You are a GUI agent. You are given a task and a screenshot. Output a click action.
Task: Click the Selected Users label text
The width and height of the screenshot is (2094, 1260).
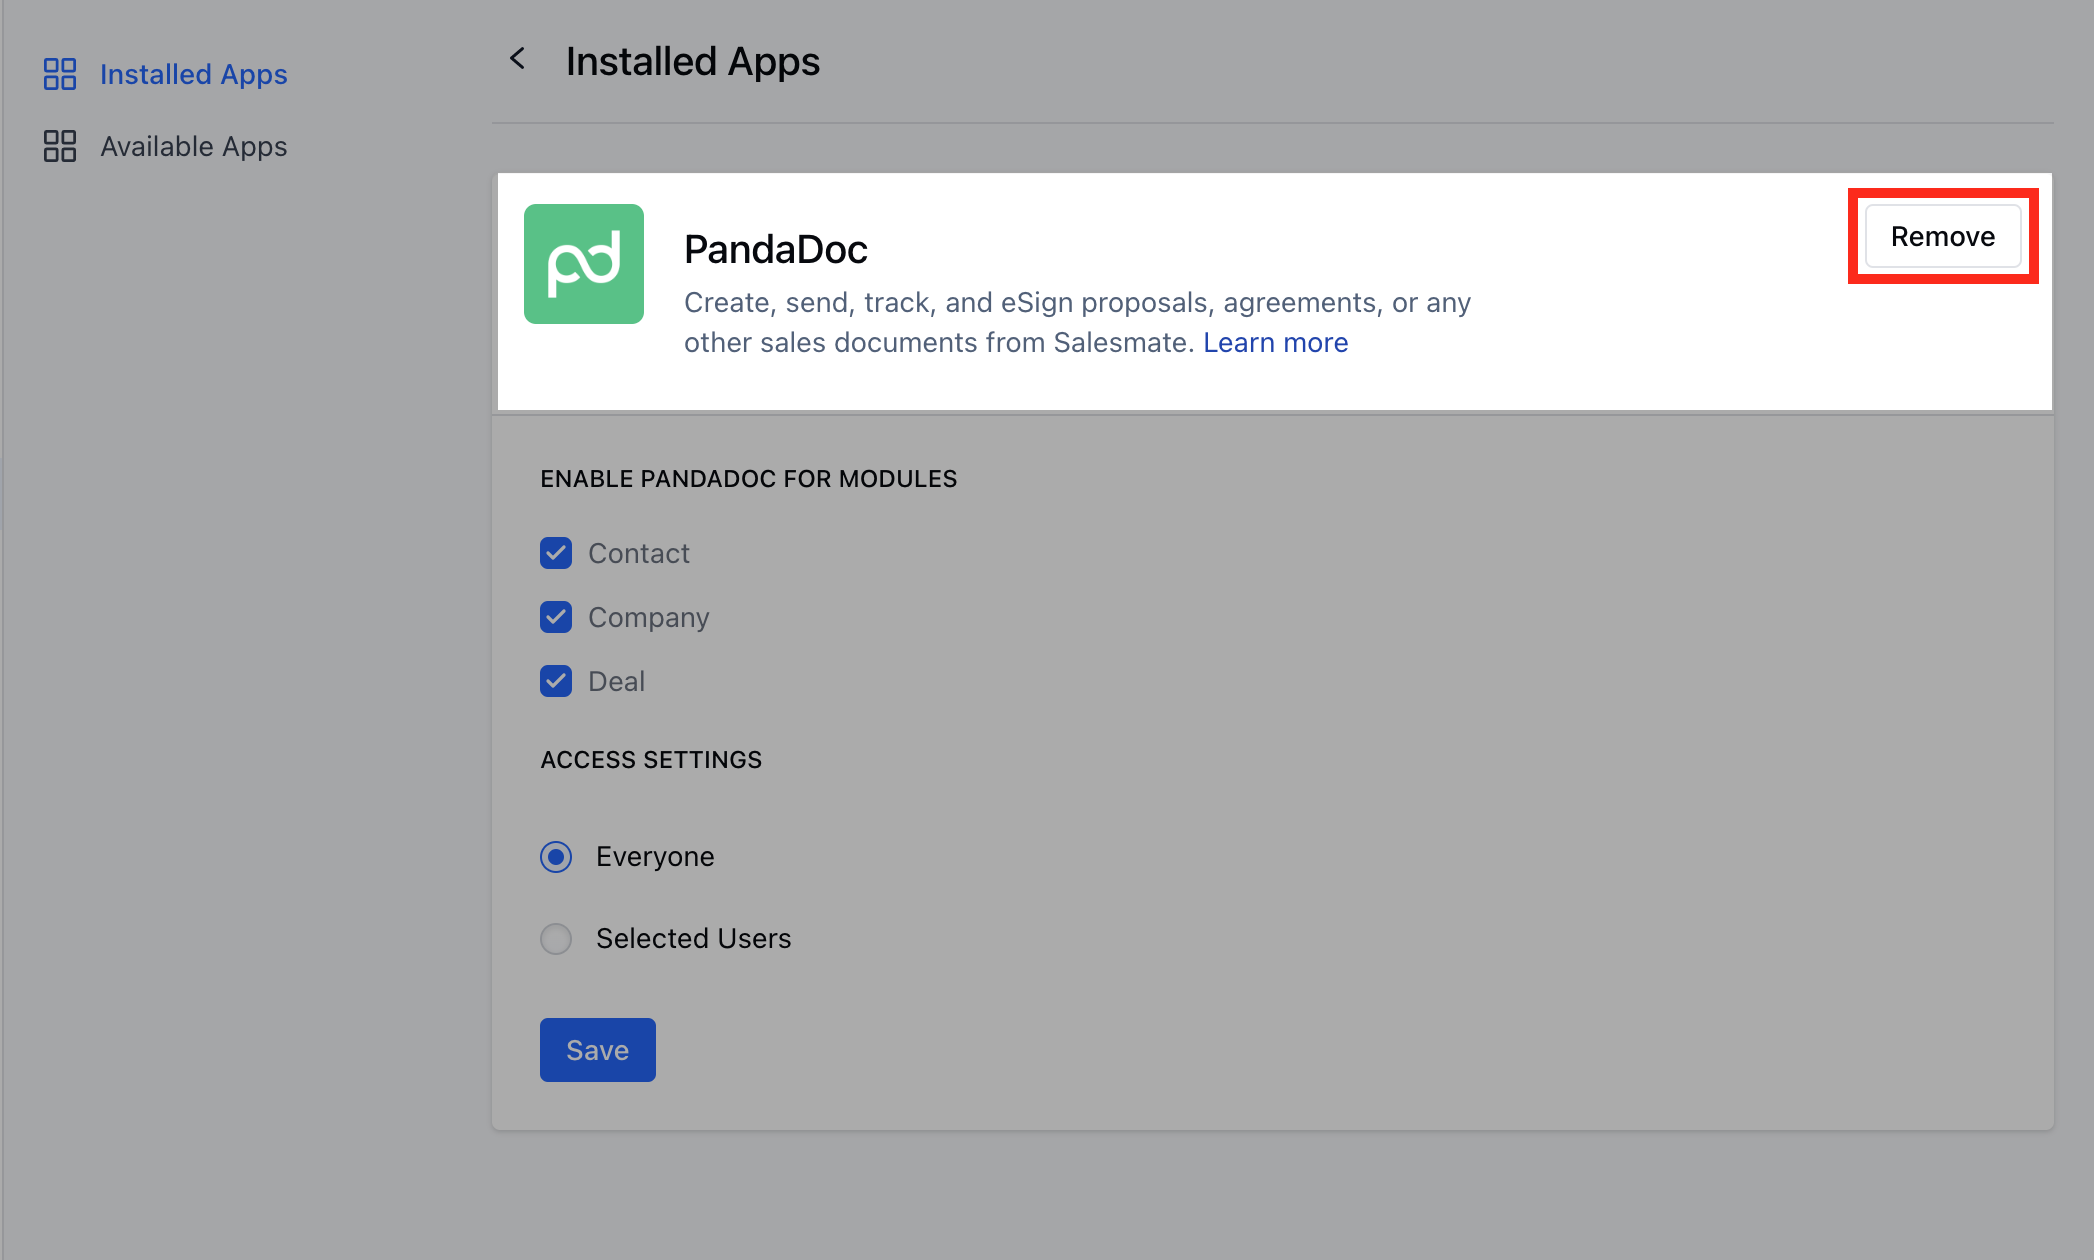[694, 939]
